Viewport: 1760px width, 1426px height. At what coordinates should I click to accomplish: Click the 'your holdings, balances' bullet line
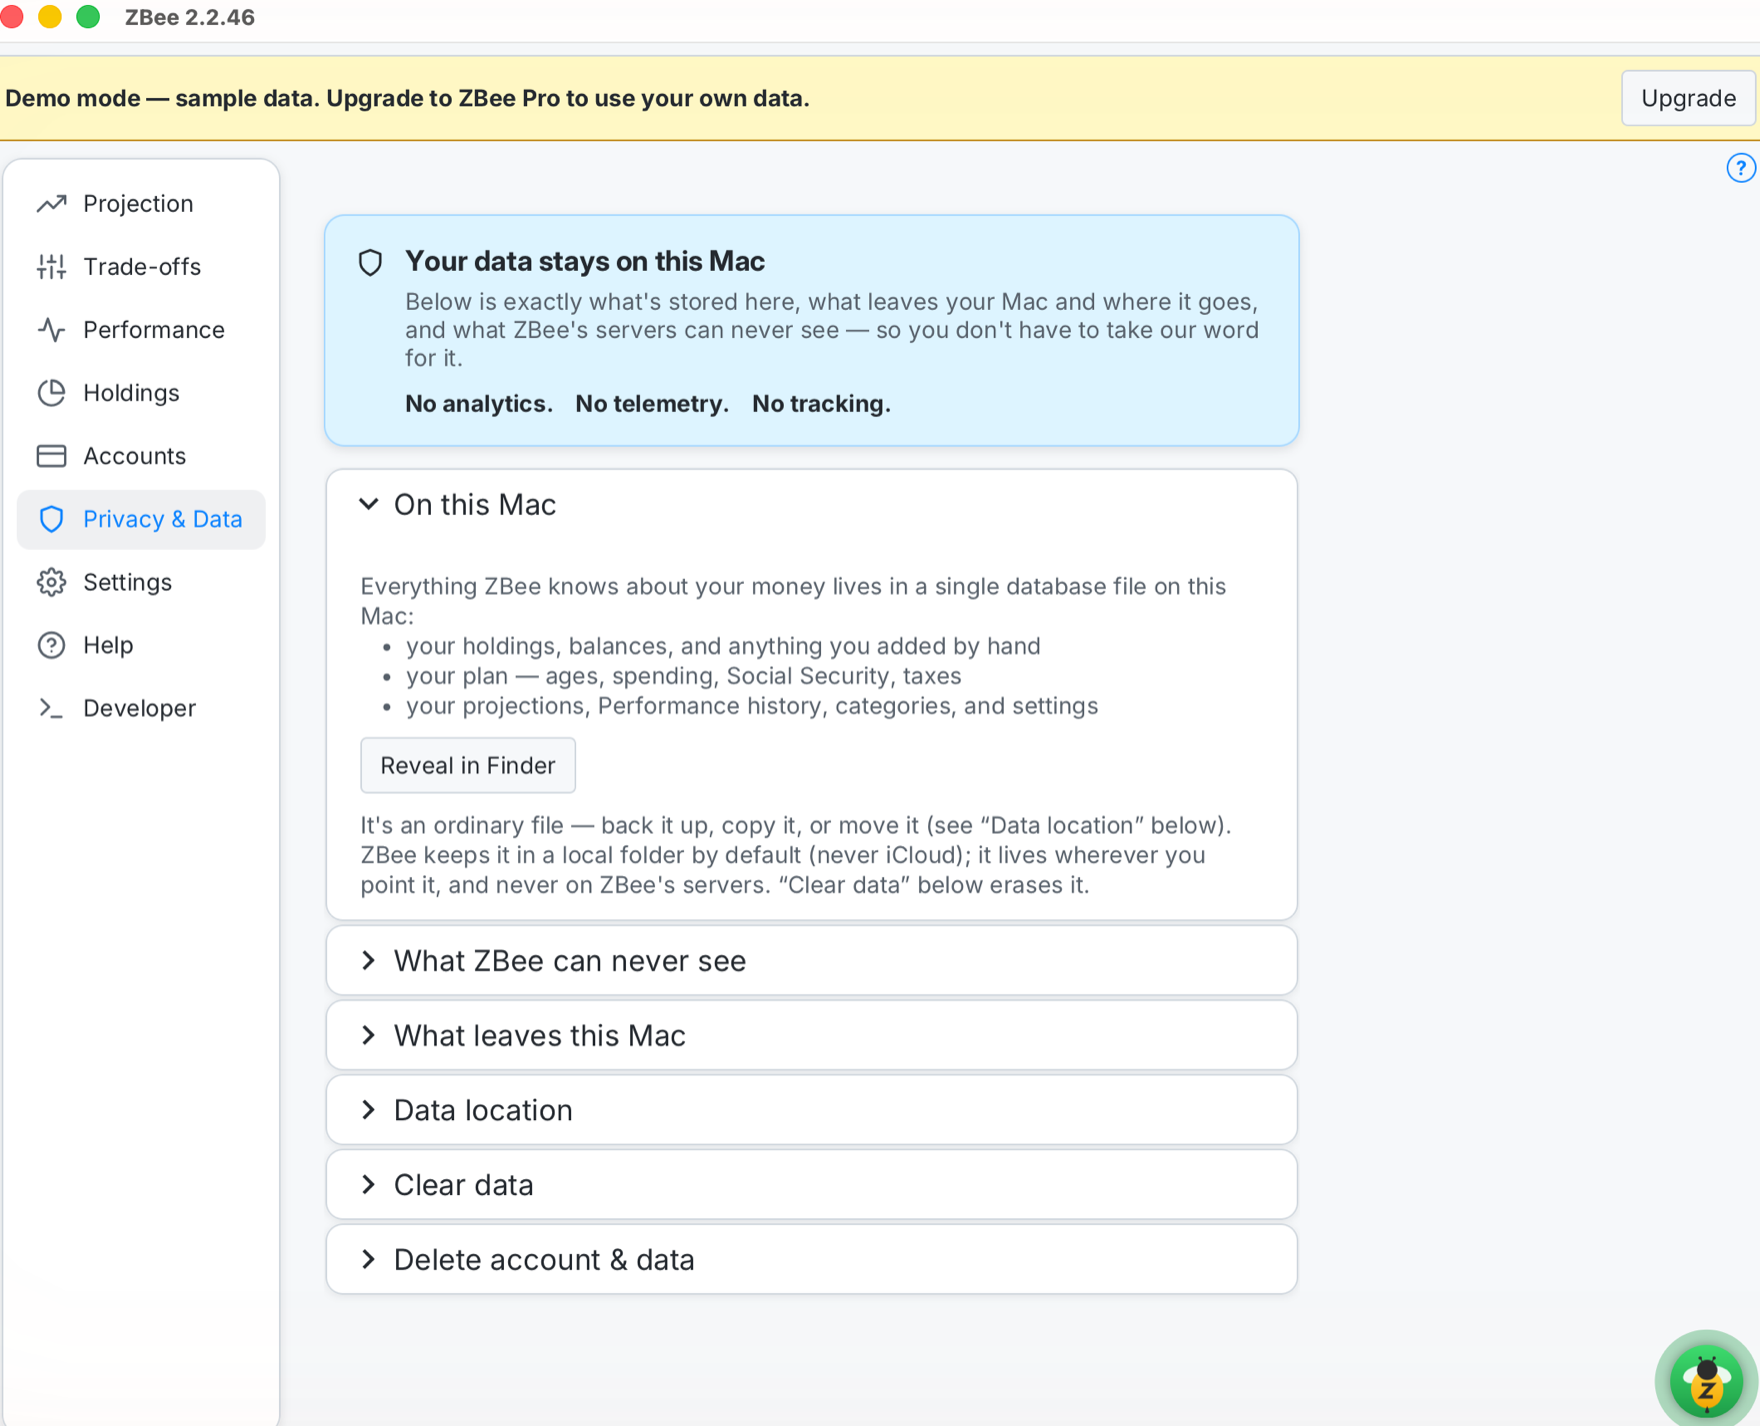coord(723,646)
